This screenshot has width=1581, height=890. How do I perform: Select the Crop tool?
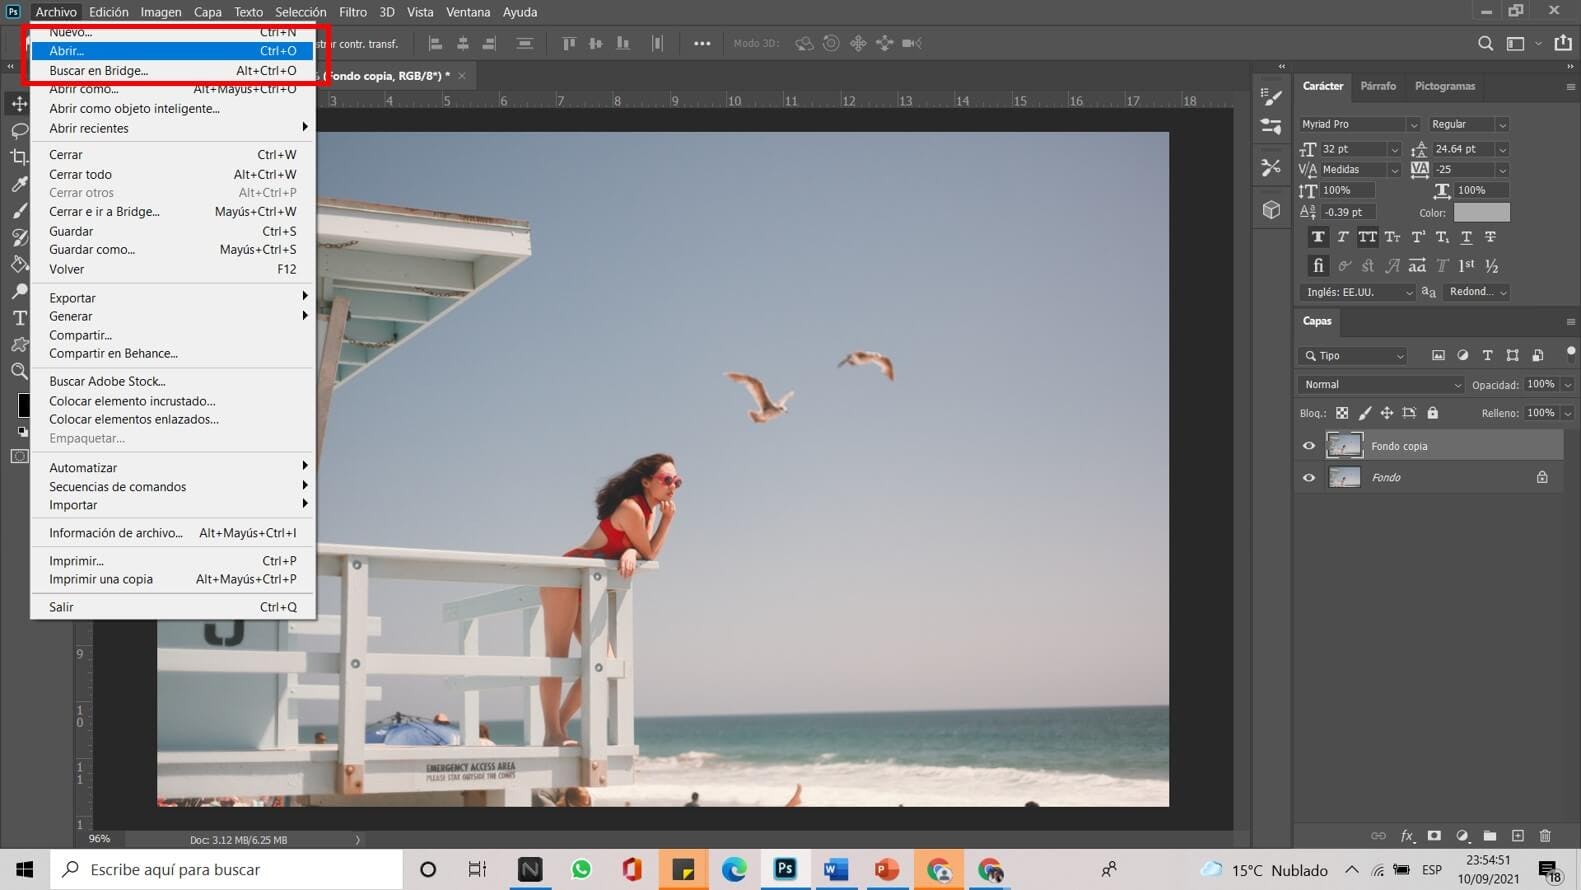point(19,157)
